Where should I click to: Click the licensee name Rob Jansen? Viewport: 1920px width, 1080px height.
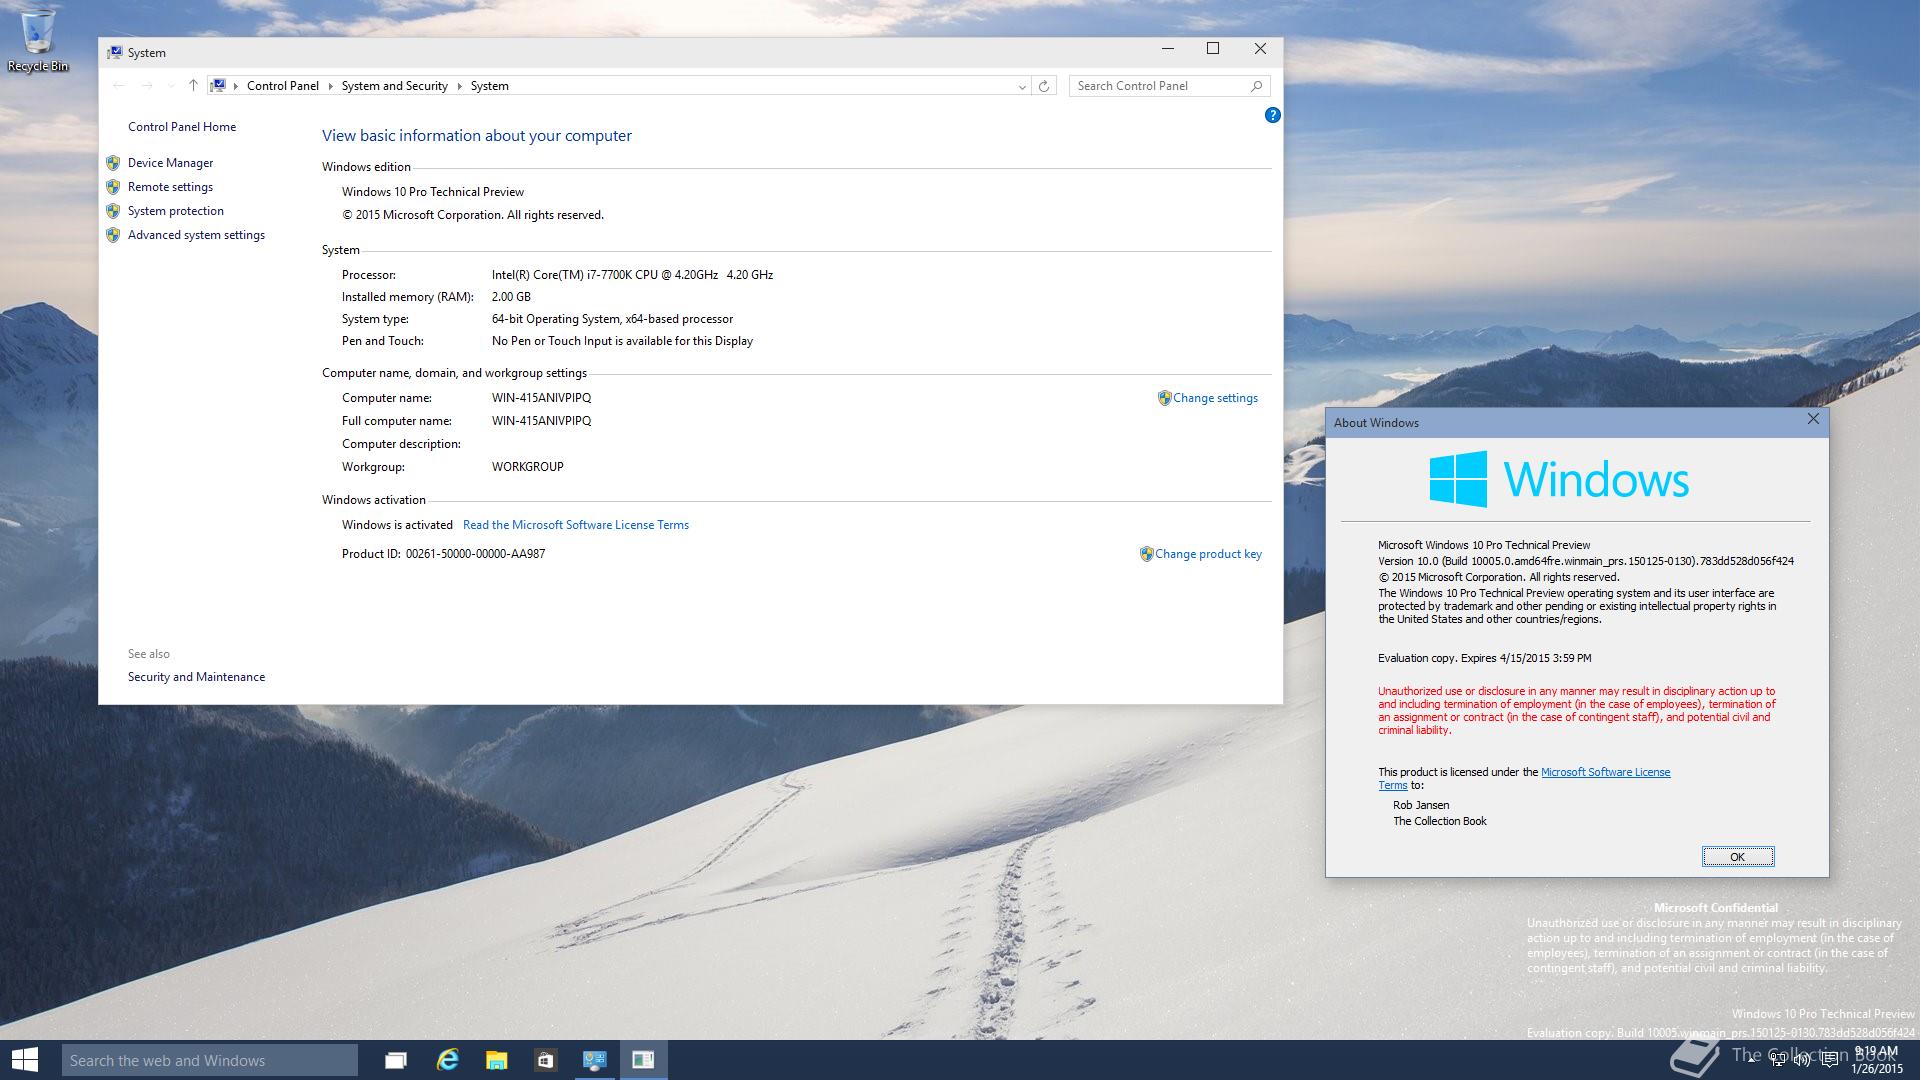[x=1421, y=805]
